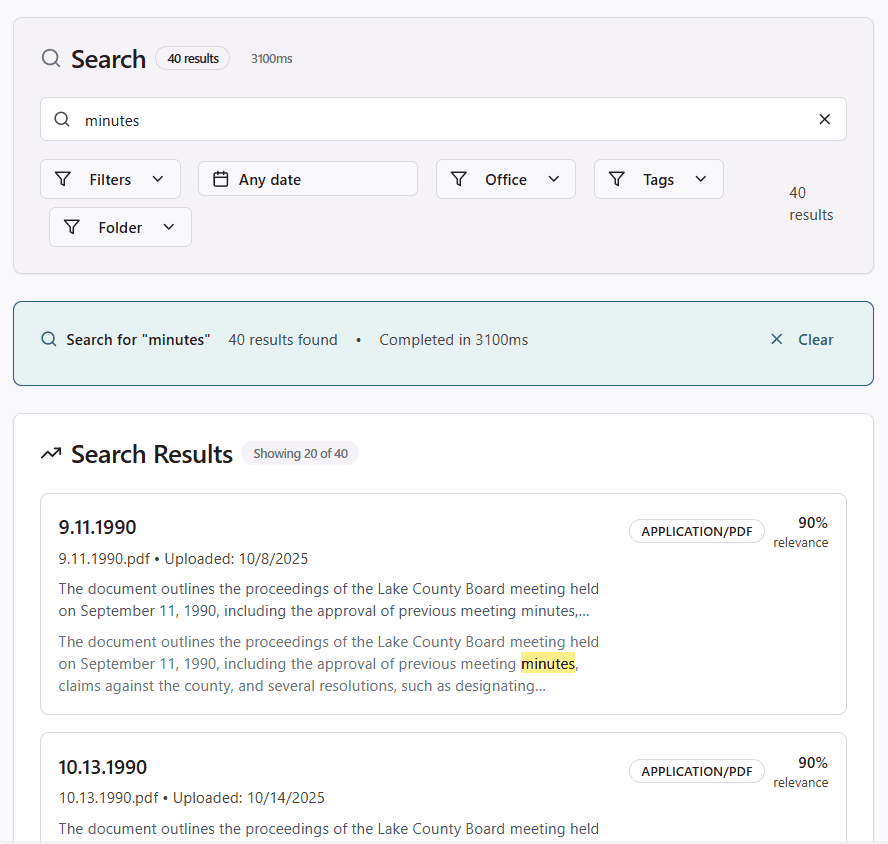Click Completed in 3100ms text
Image resolution: width=888 pixels, height=844 pixels.
[x=454, y=339]
